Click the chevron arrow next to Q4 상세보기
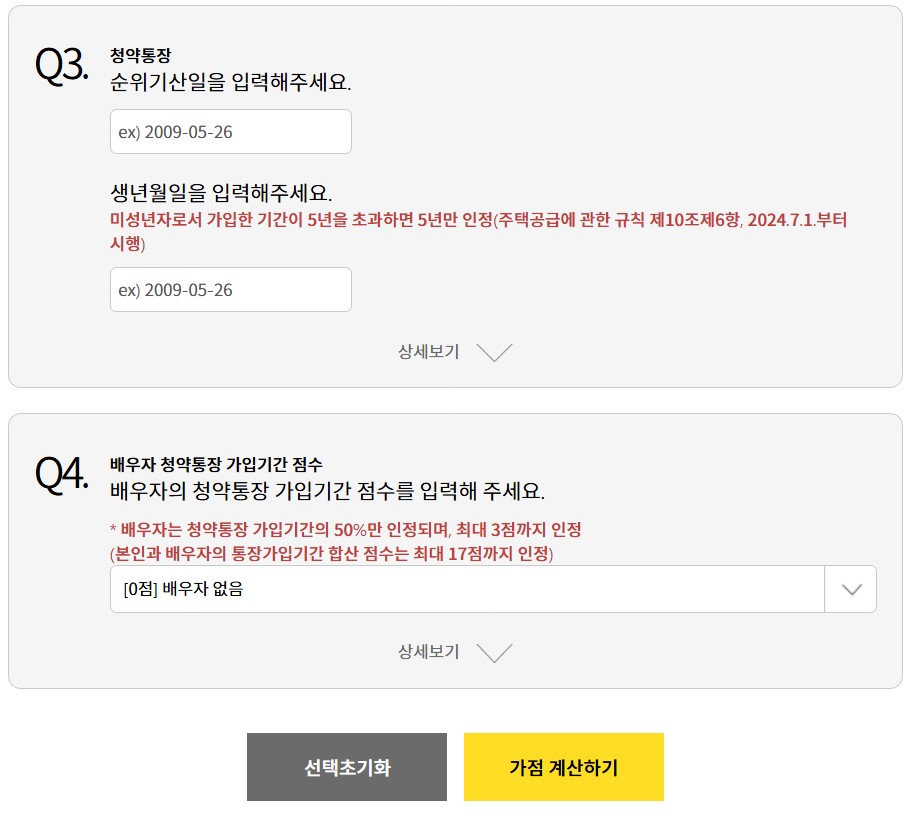 click(x=494, y=653)
